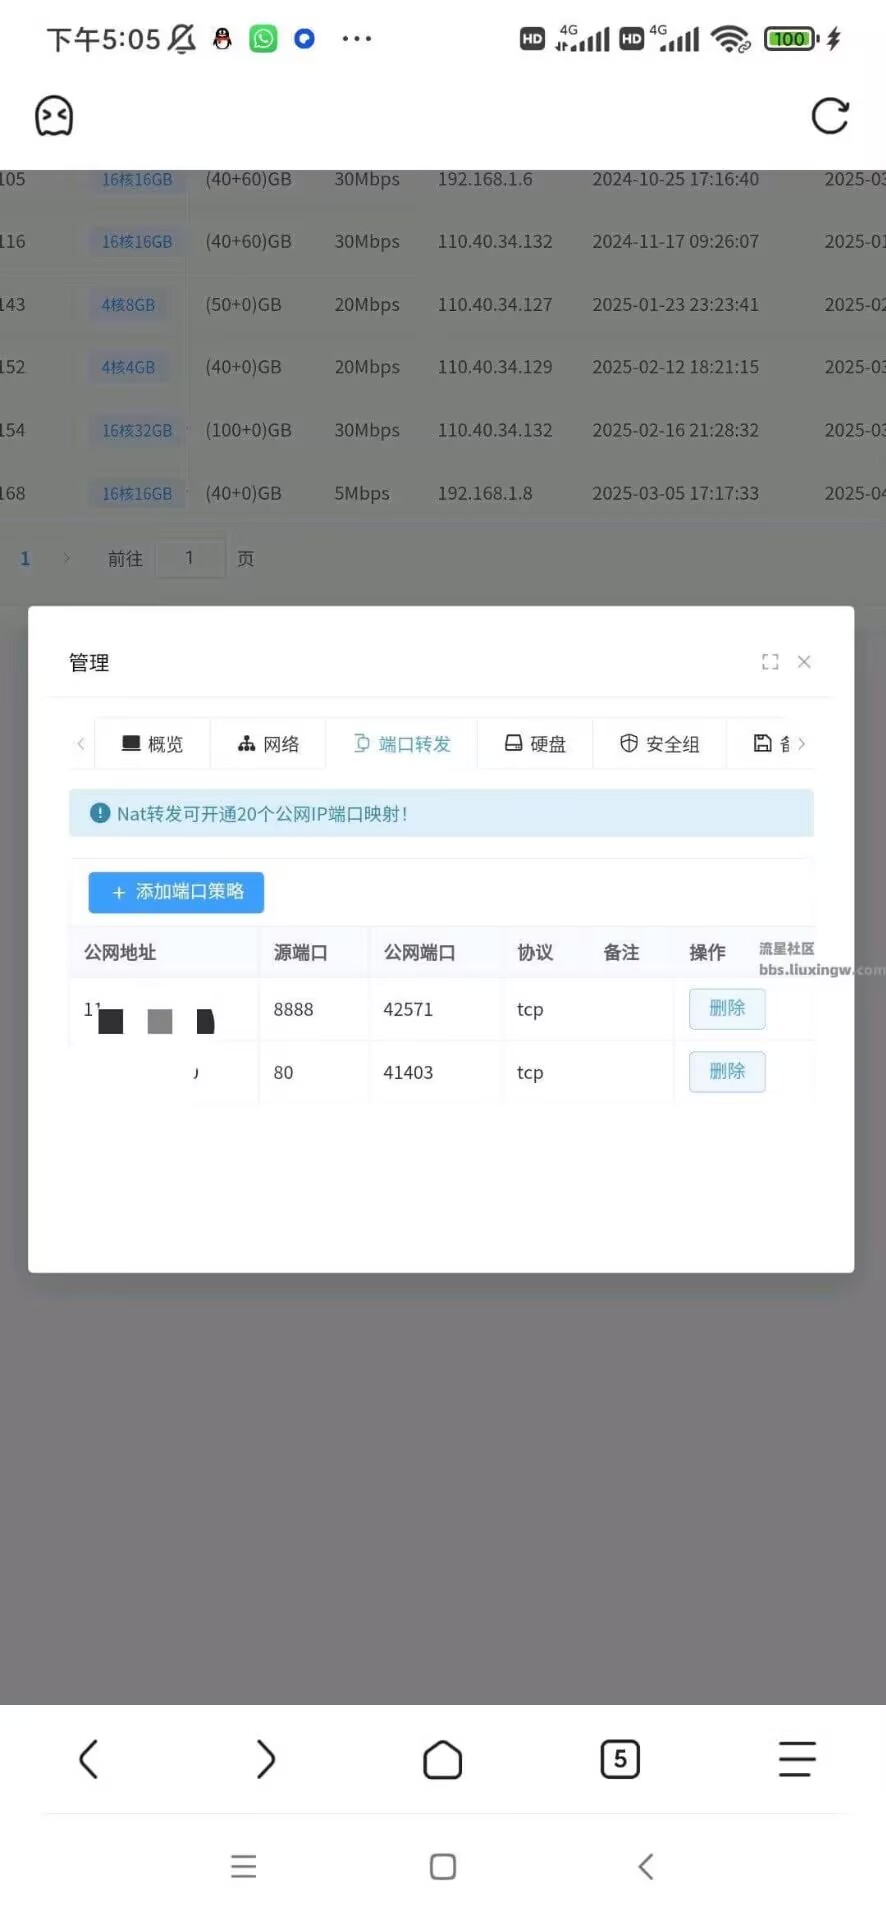Click the 16核32GB config tag

click(137, 430)
